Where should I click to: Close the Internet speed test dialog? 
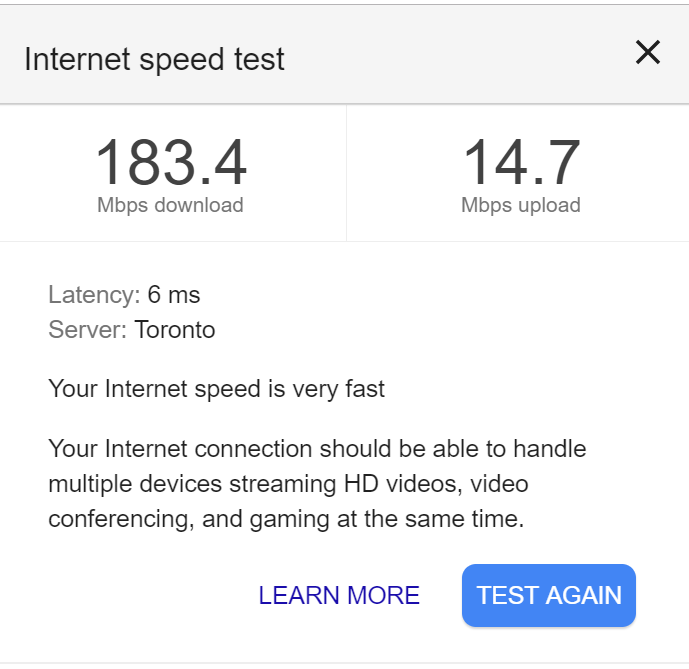pos(648,52)
